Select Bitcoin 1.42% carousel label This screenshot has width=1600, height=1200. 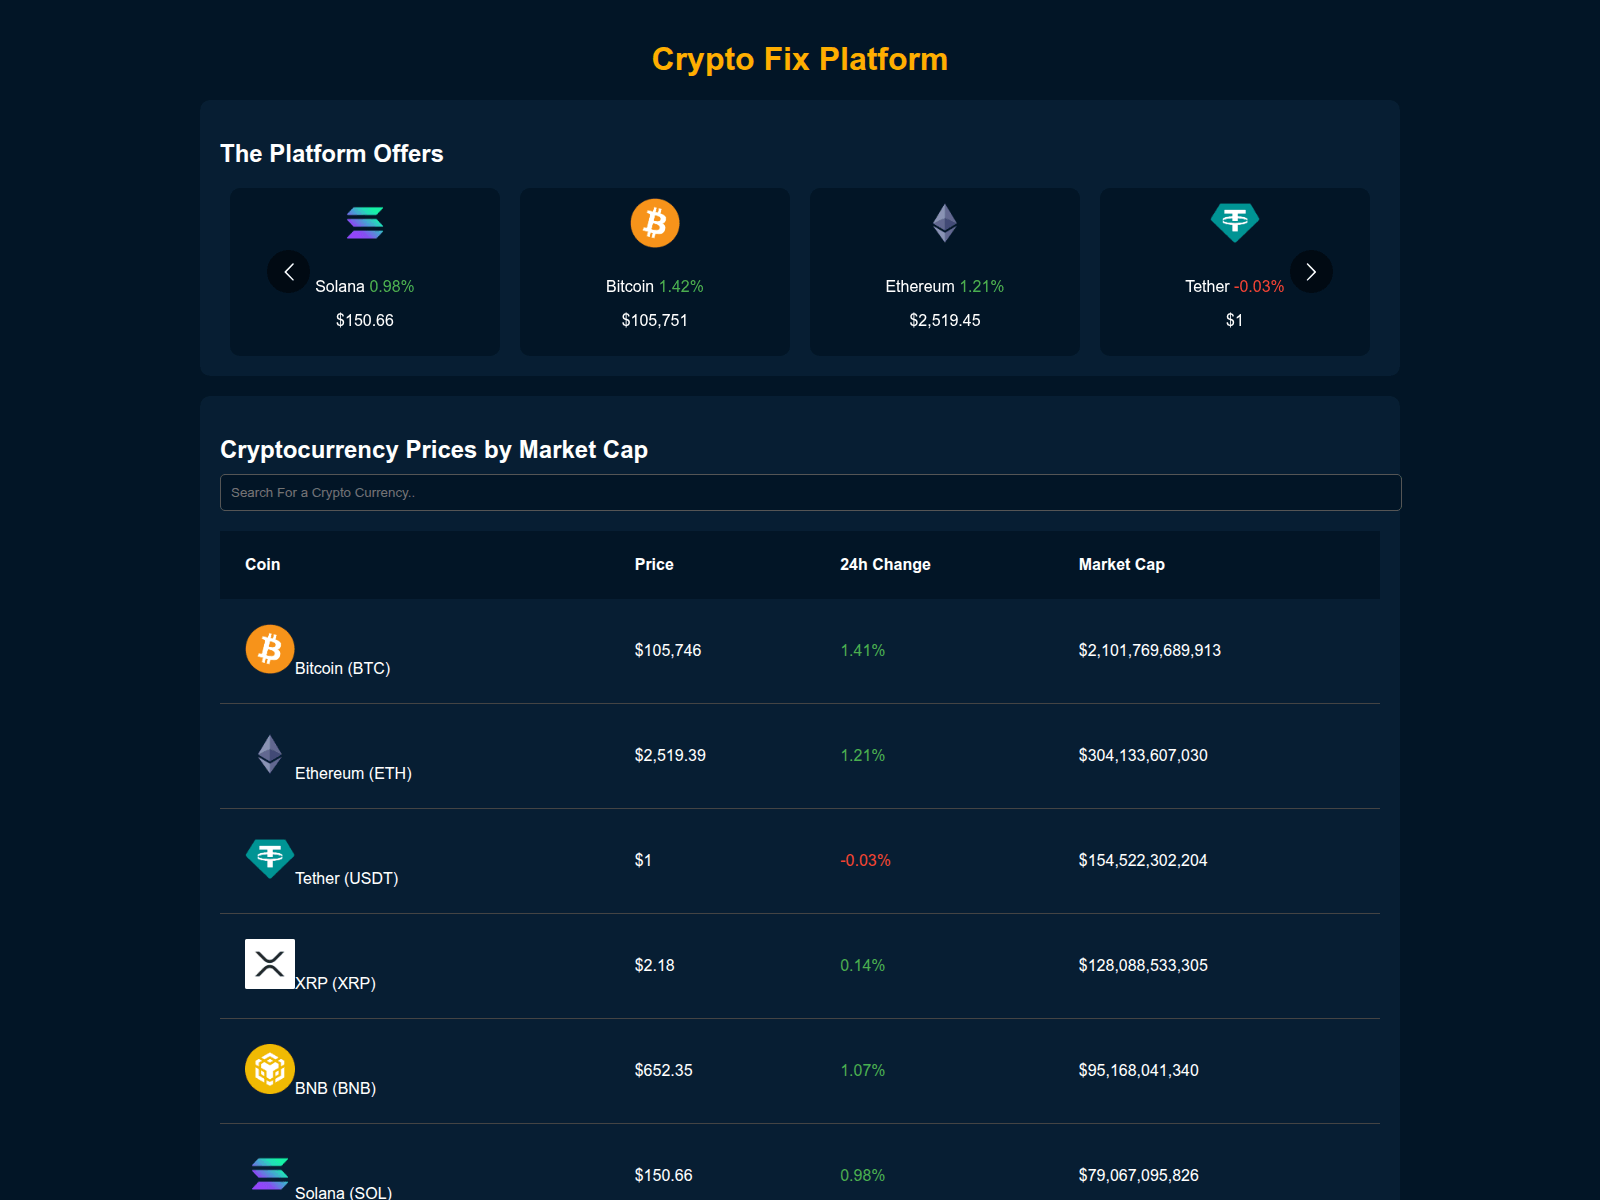tap(655, 287)
